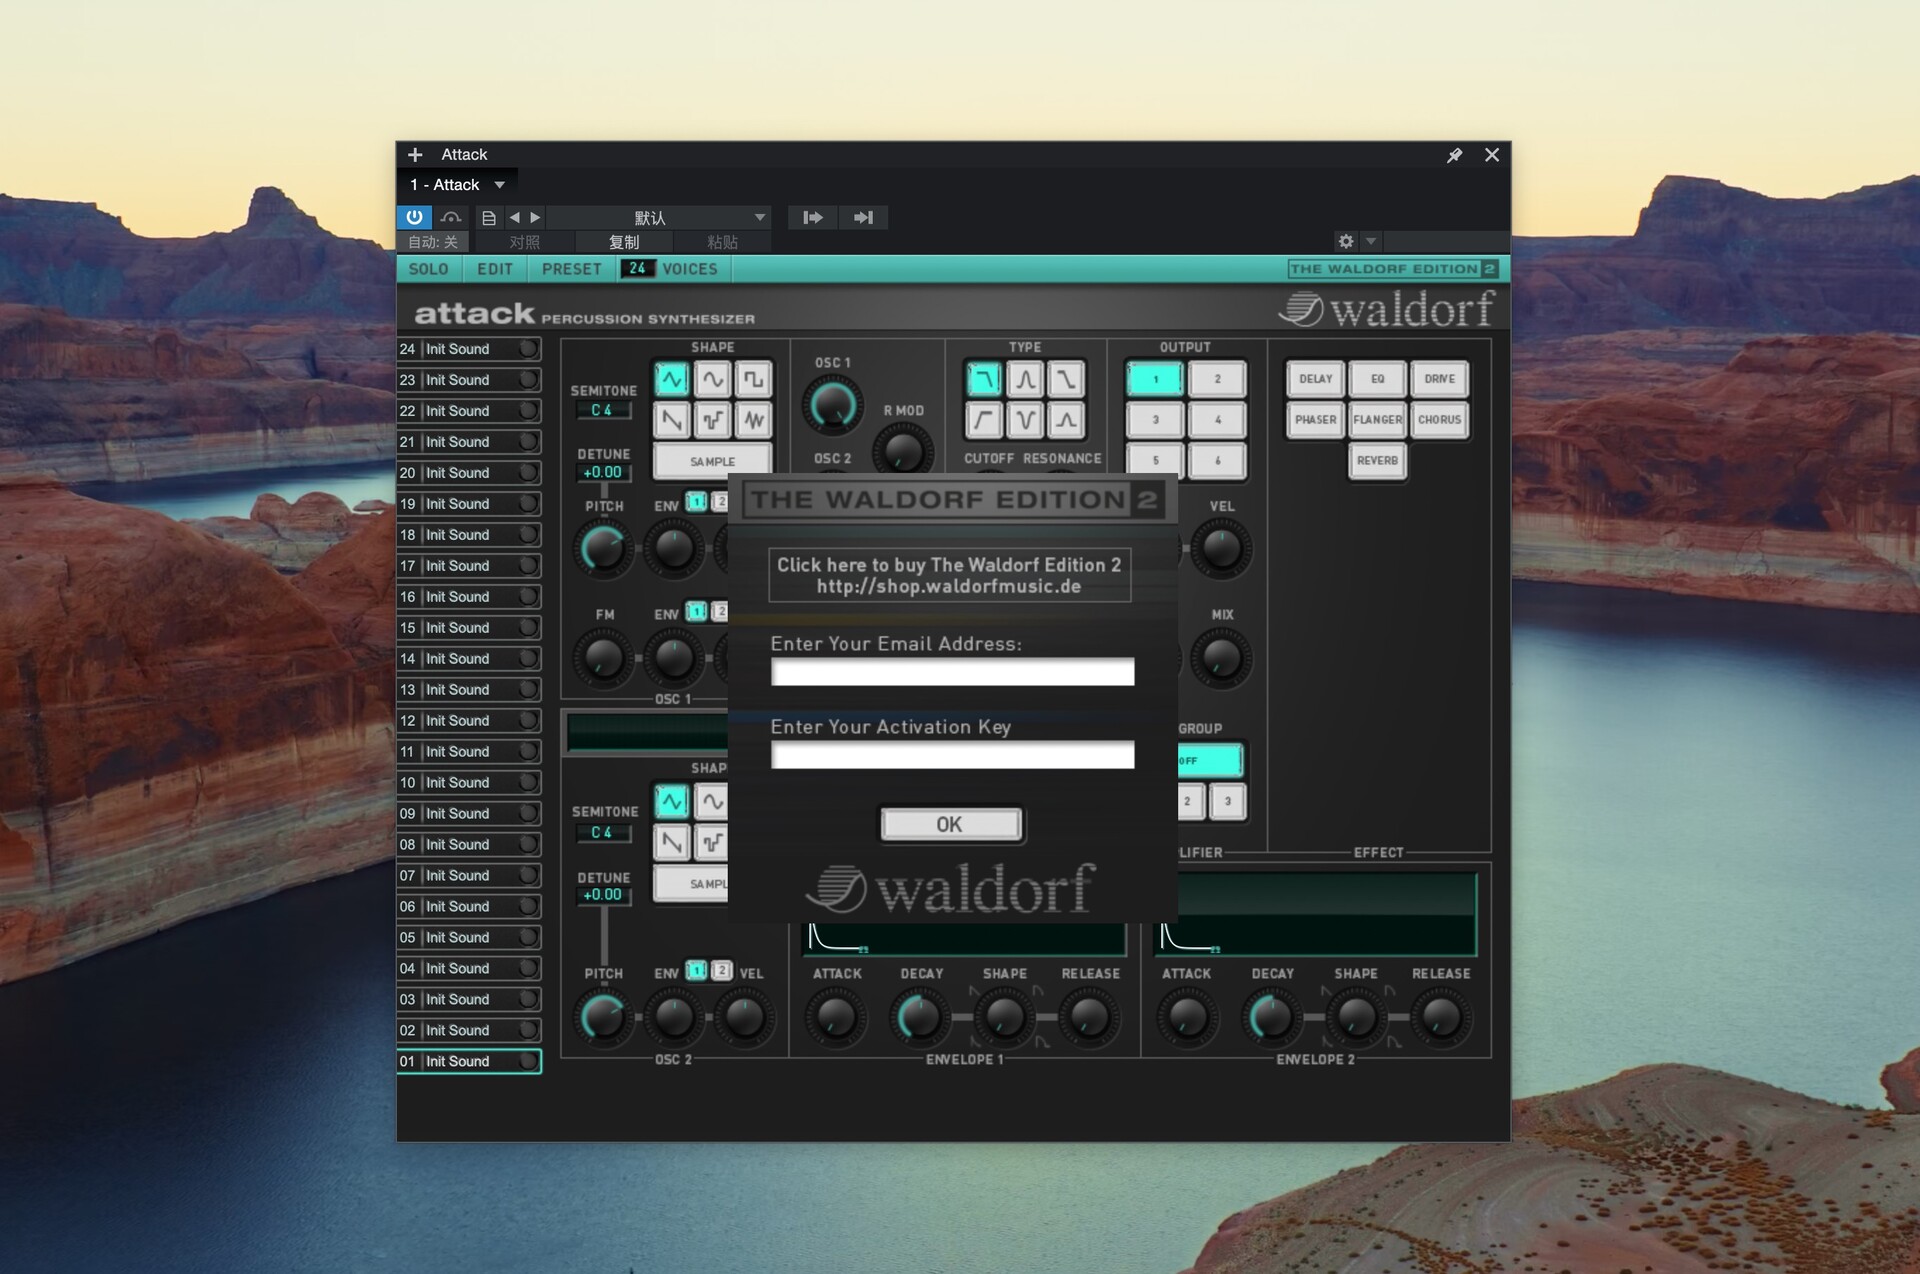Select the highlighted low-pass filter type
1920x1274 pixels.
(984, 379)
